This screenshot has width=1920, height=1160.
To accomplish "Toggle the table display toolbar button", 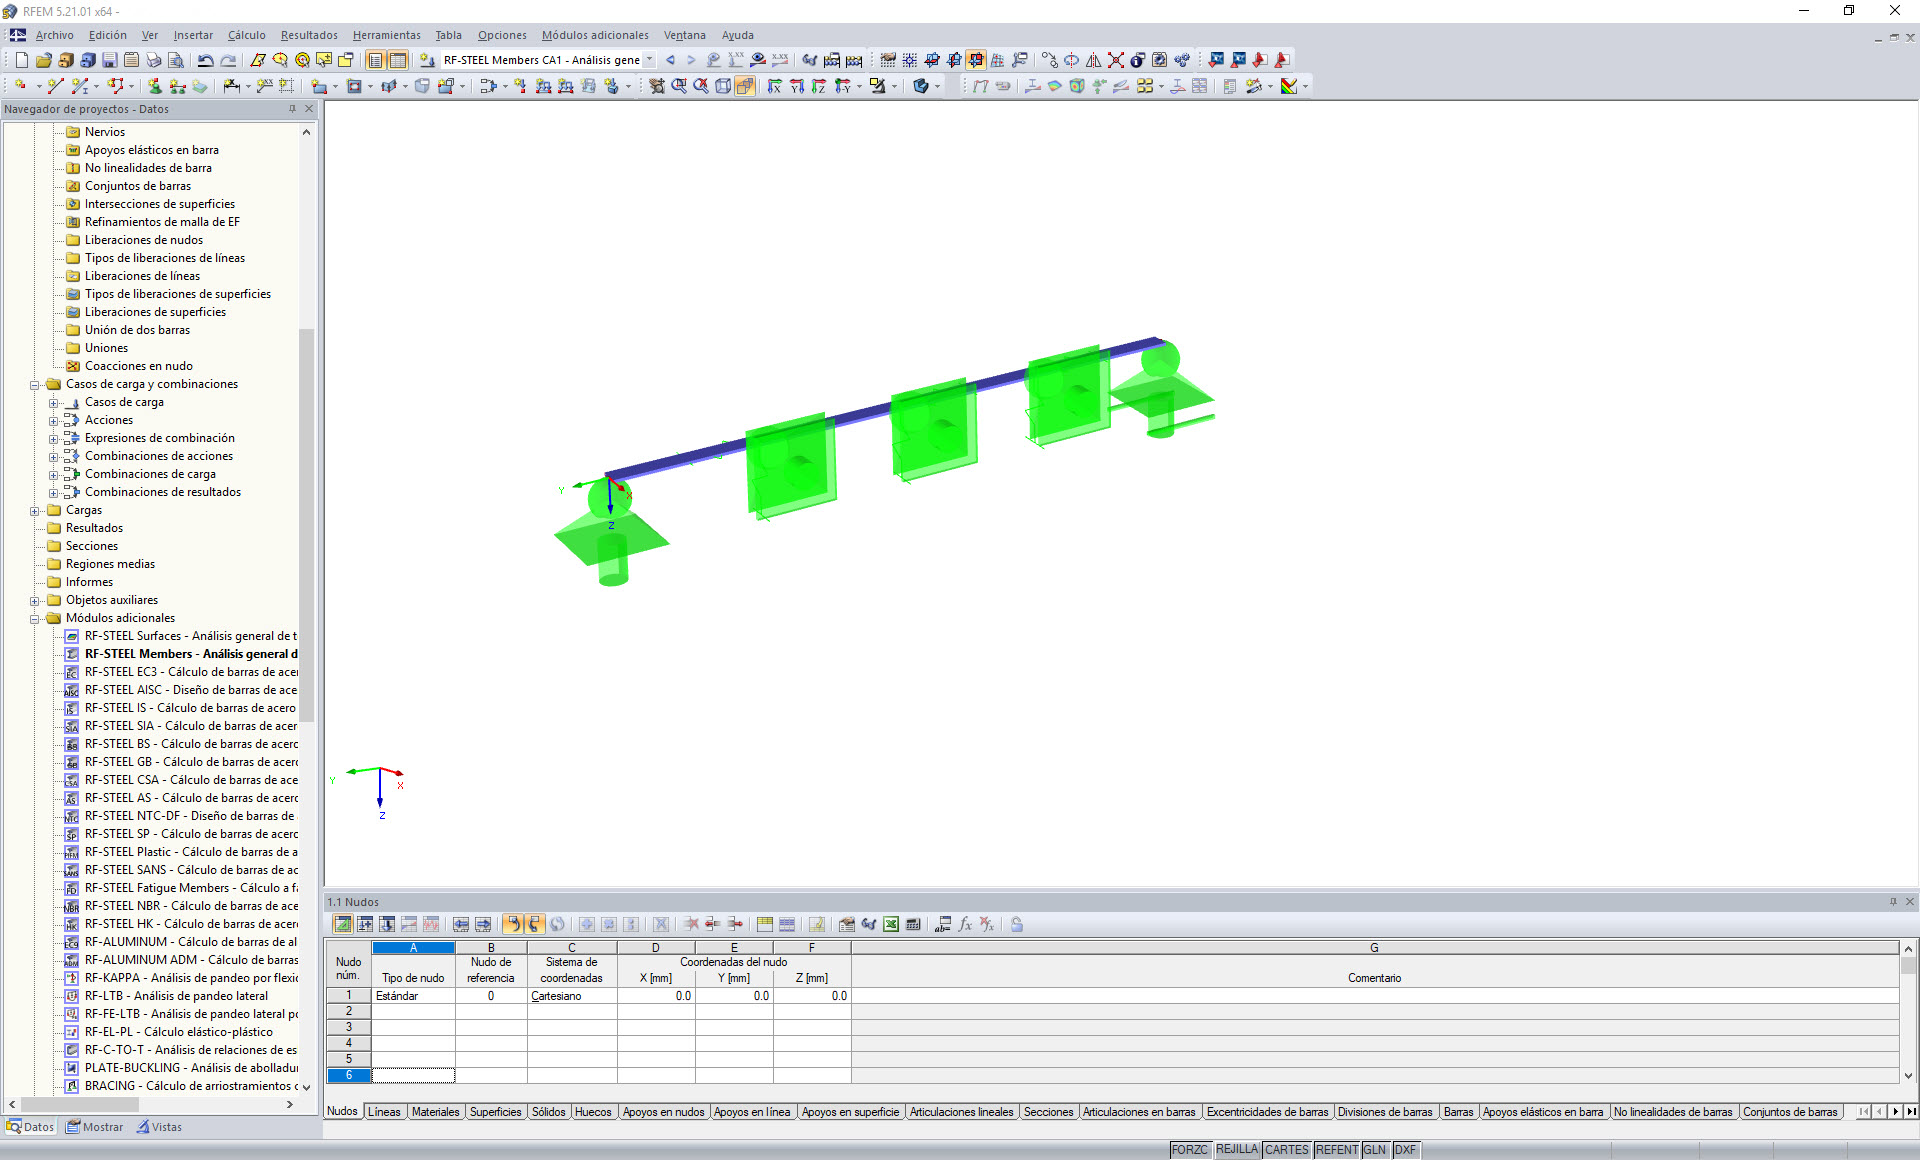I will (397, 60).
